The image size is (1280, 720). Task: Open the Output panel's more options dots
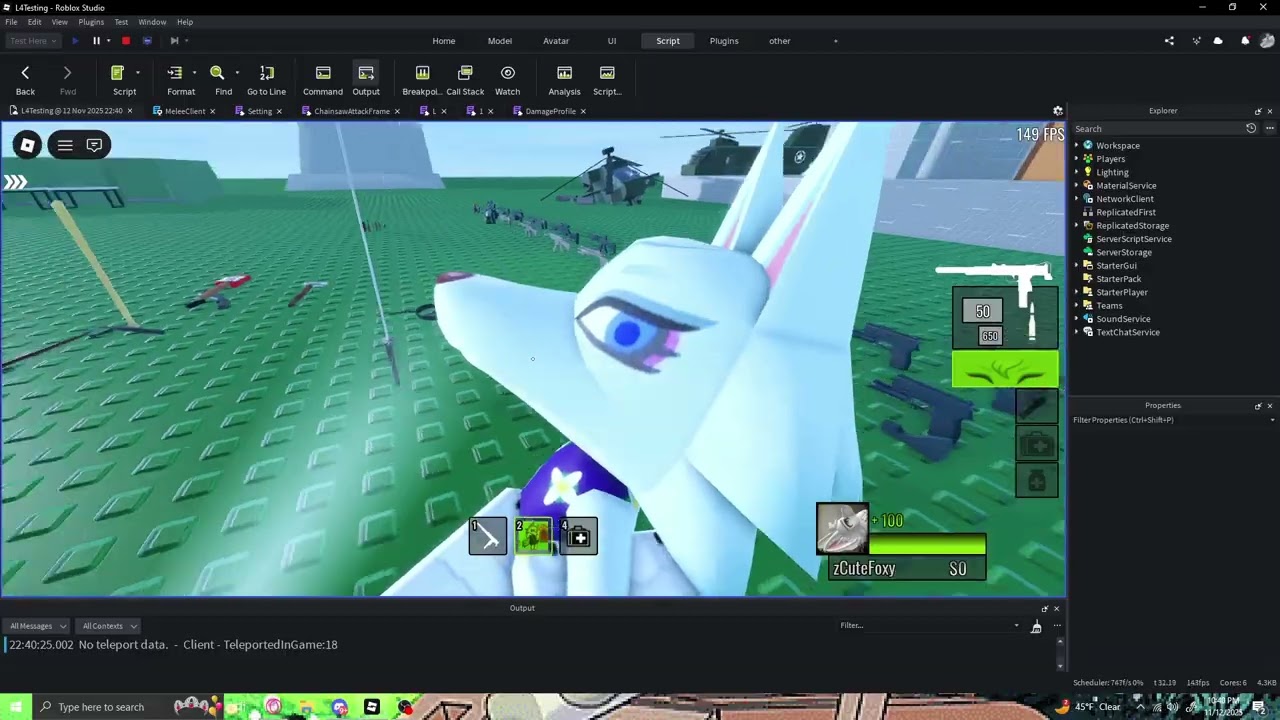[1057, 626]
